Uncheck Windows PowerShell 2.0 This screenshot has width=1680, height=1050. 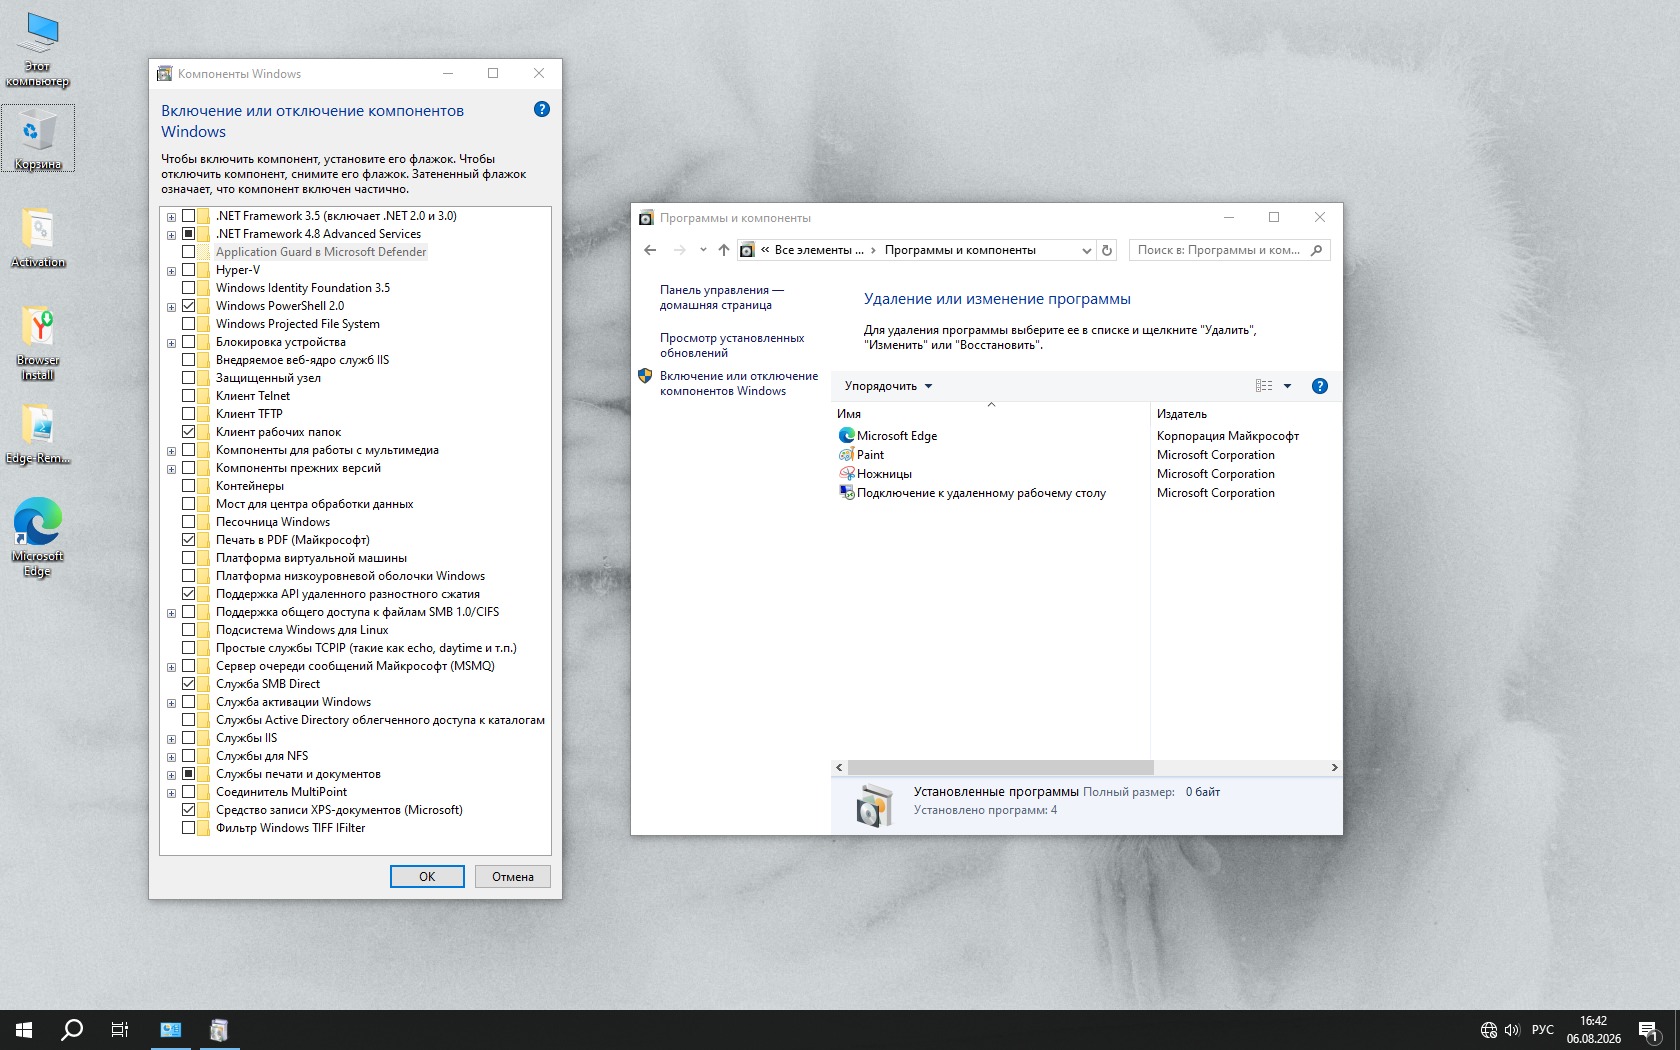[189, 306]
